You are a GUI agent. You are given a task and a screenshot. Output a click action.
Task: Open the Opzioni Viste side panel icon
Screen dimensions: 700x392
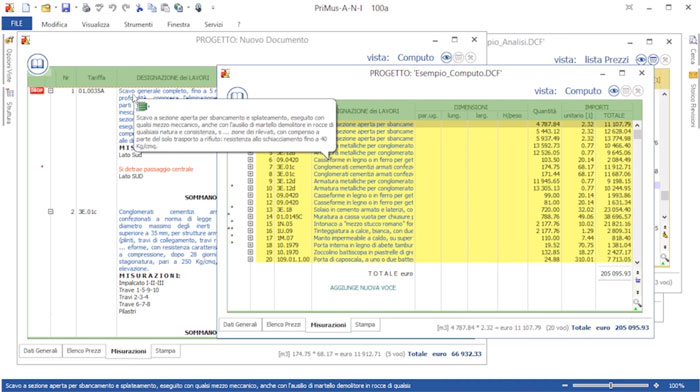9,40
